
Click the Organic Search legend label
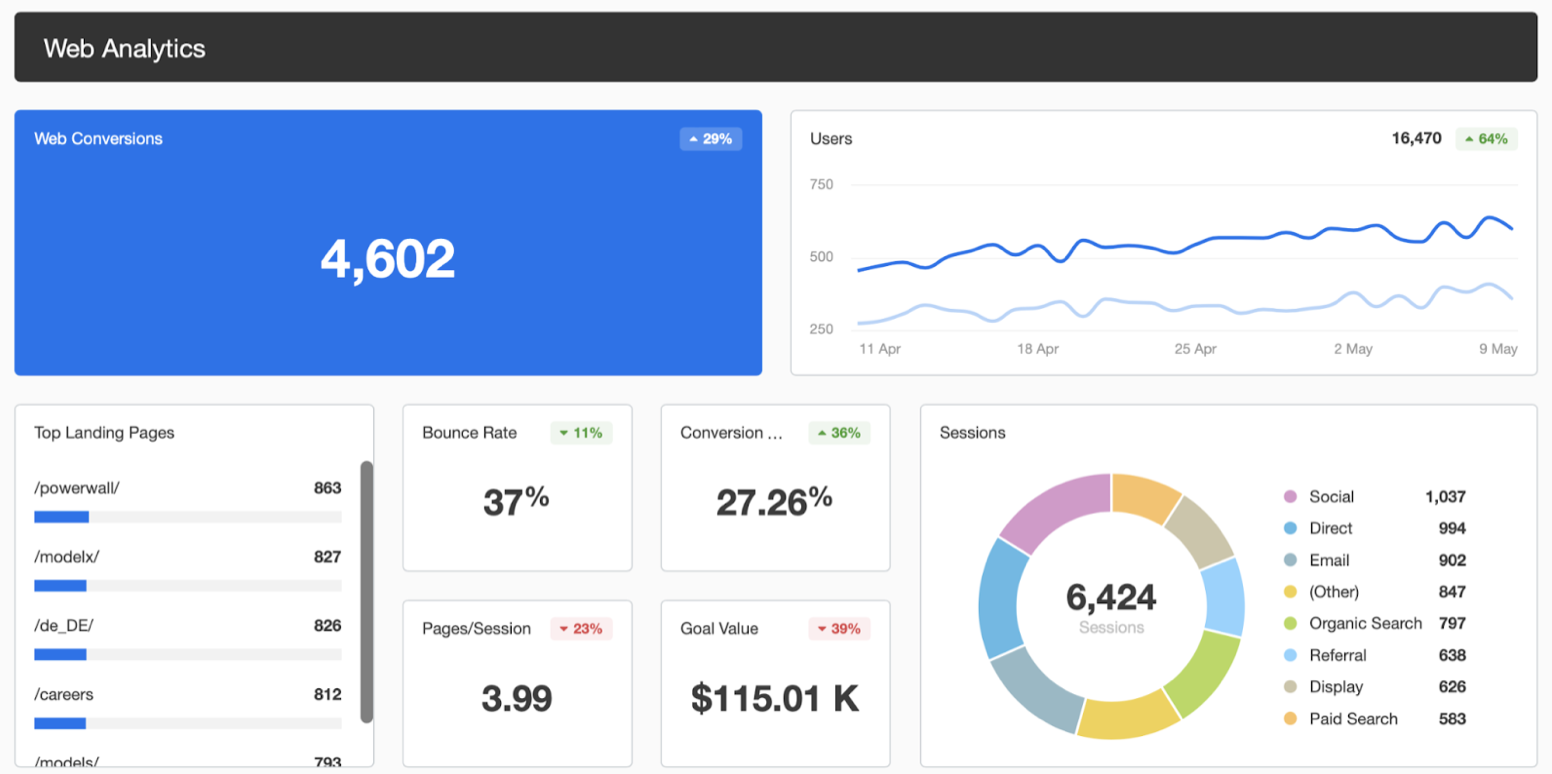(x=1365, y=623)
